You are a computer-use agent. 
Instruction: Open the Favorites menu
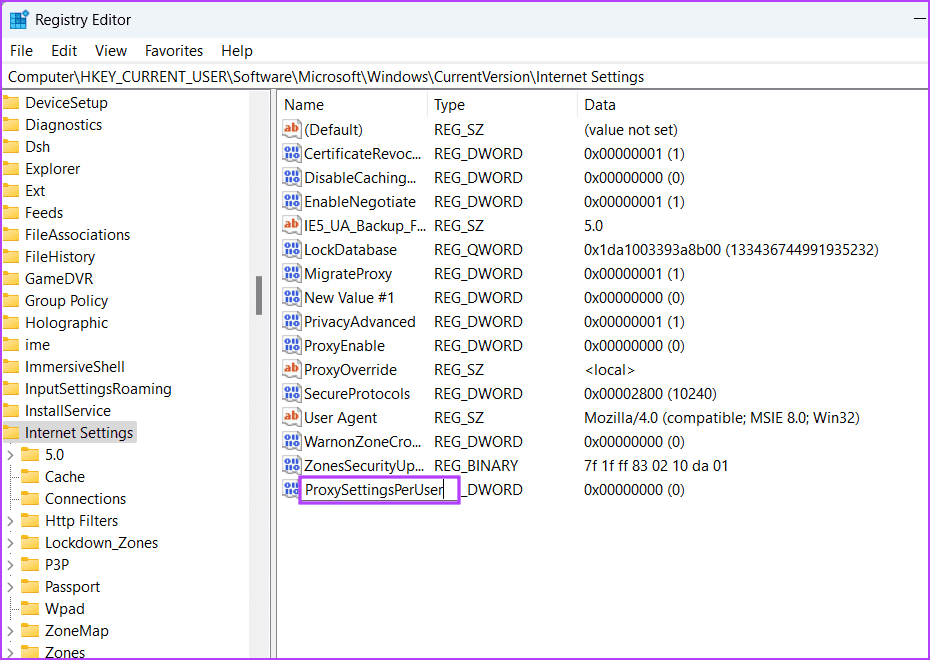[x=174, y=51]
